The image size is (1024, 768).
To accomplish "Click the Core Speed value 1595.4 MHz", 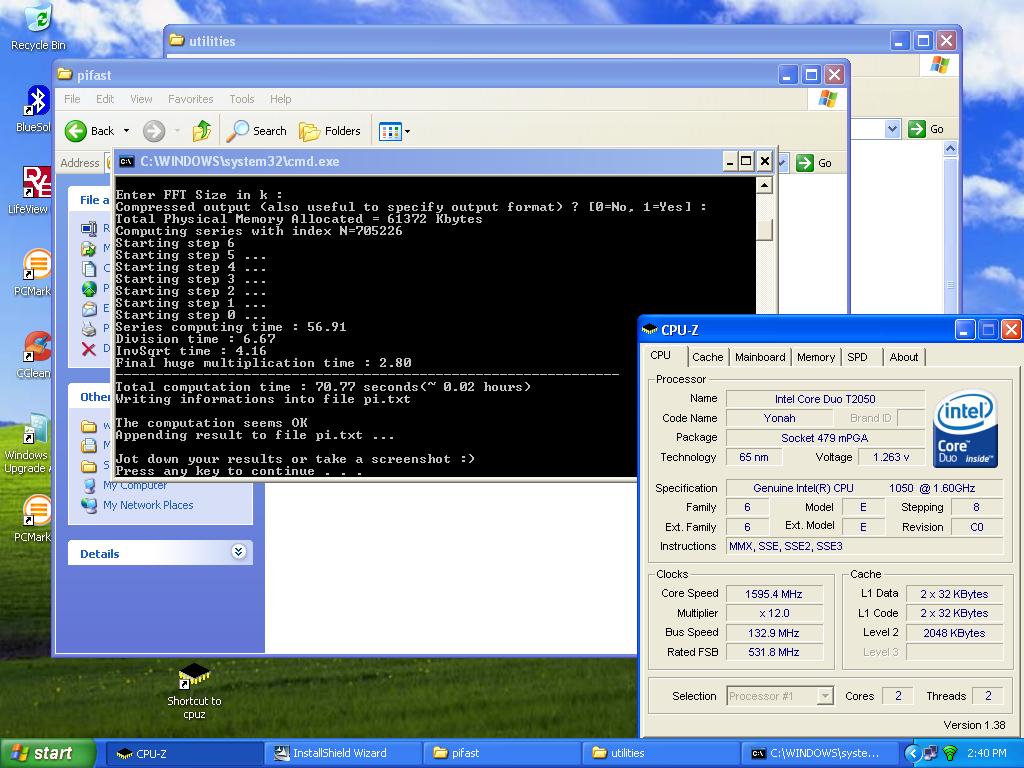I will pos(774,594).
